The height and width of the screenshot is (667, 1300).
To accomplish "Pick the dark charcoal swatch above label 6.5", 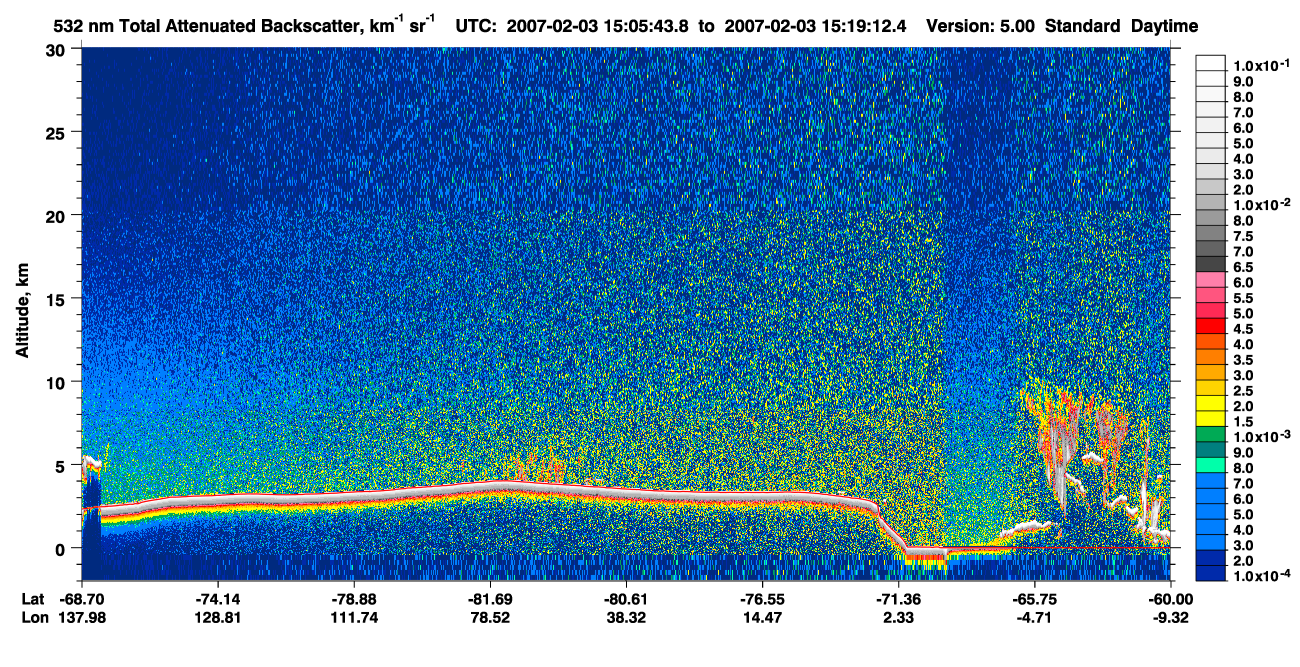I will click(1211, 264).
